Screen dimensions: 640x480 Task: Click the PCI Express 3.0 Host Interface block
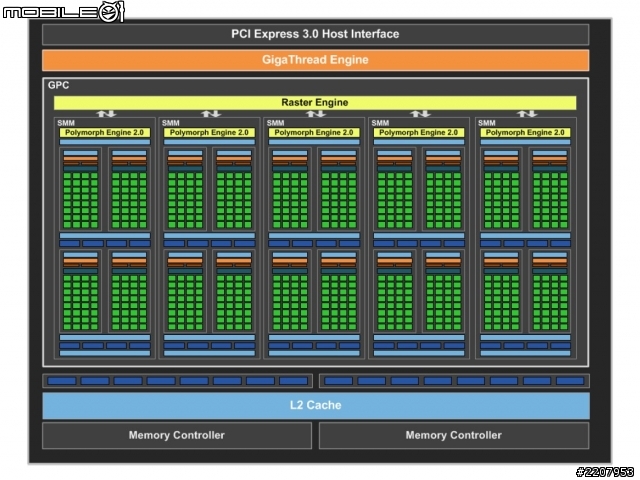pyautogui.click(x=315, y=34)
